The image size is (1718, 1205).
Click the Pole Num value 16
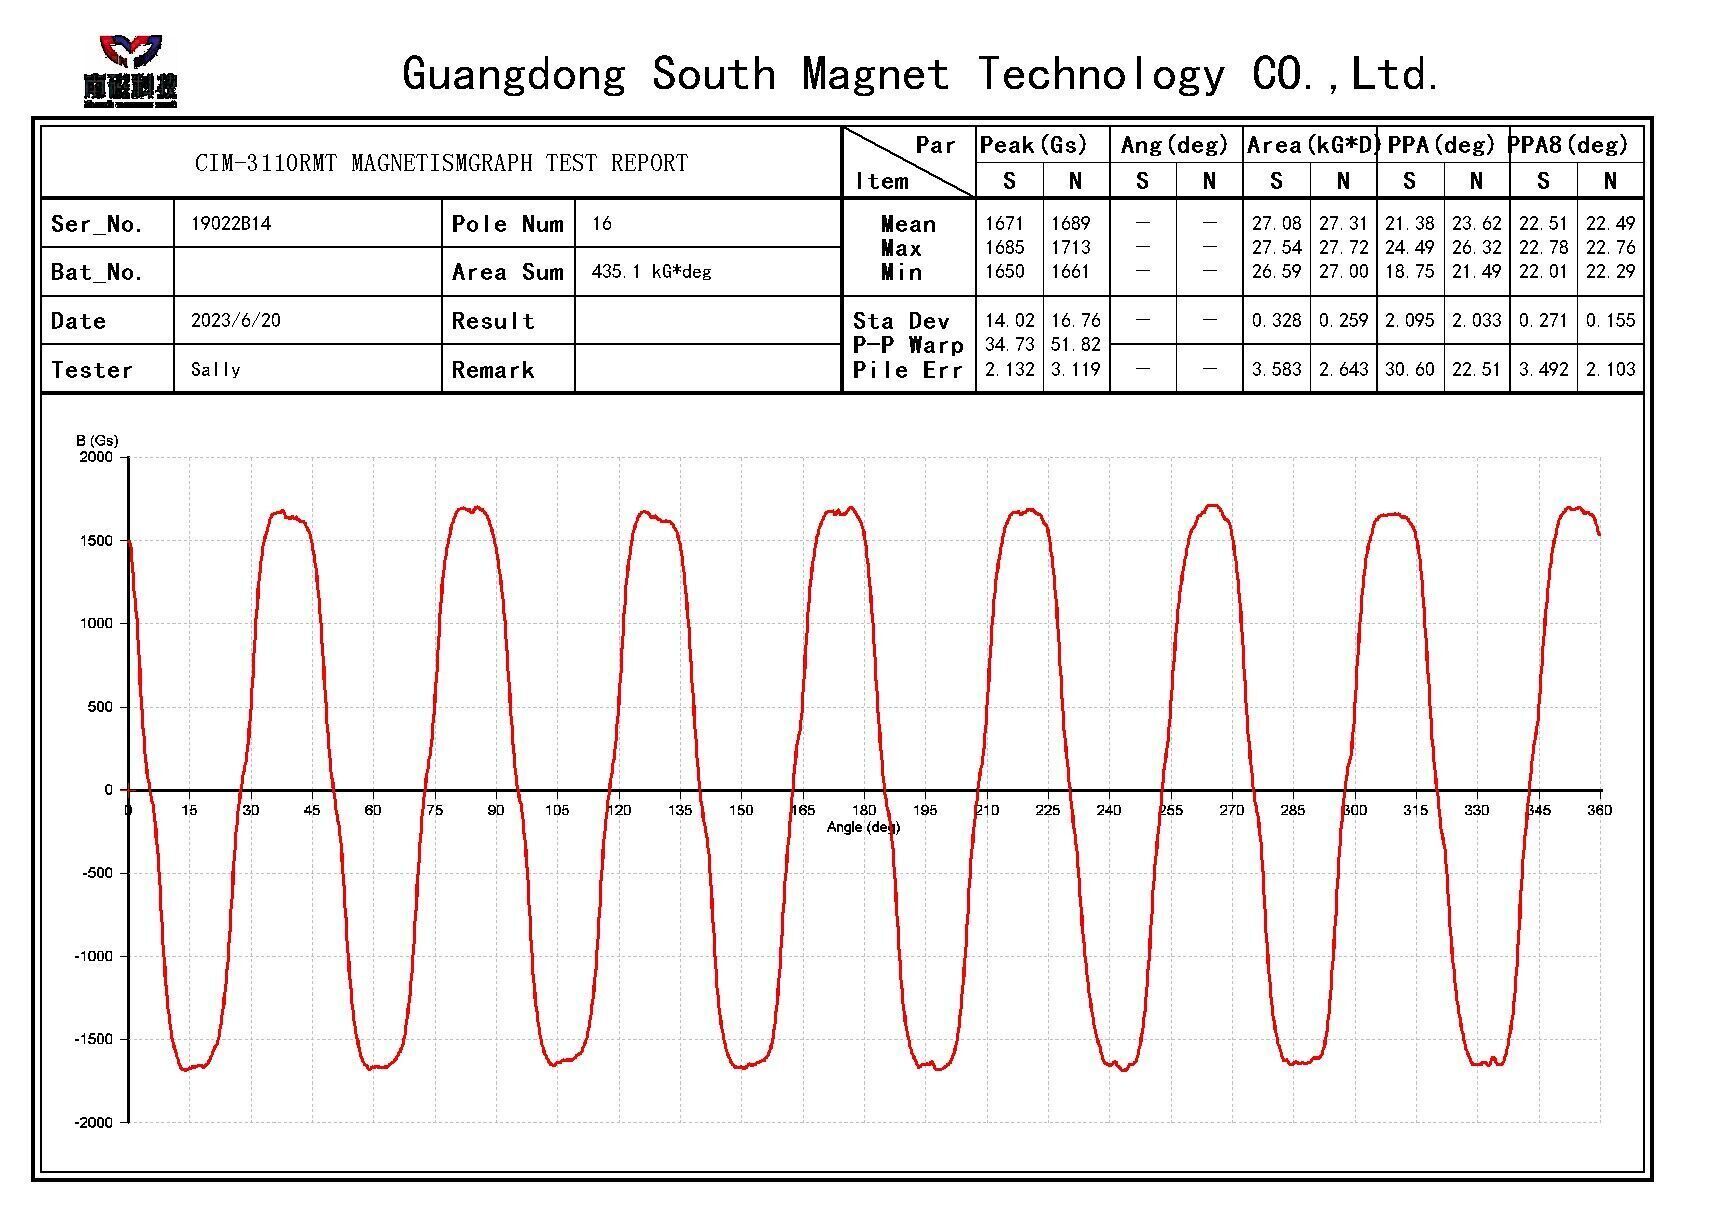pyautogui.click(x=602, y=224)
